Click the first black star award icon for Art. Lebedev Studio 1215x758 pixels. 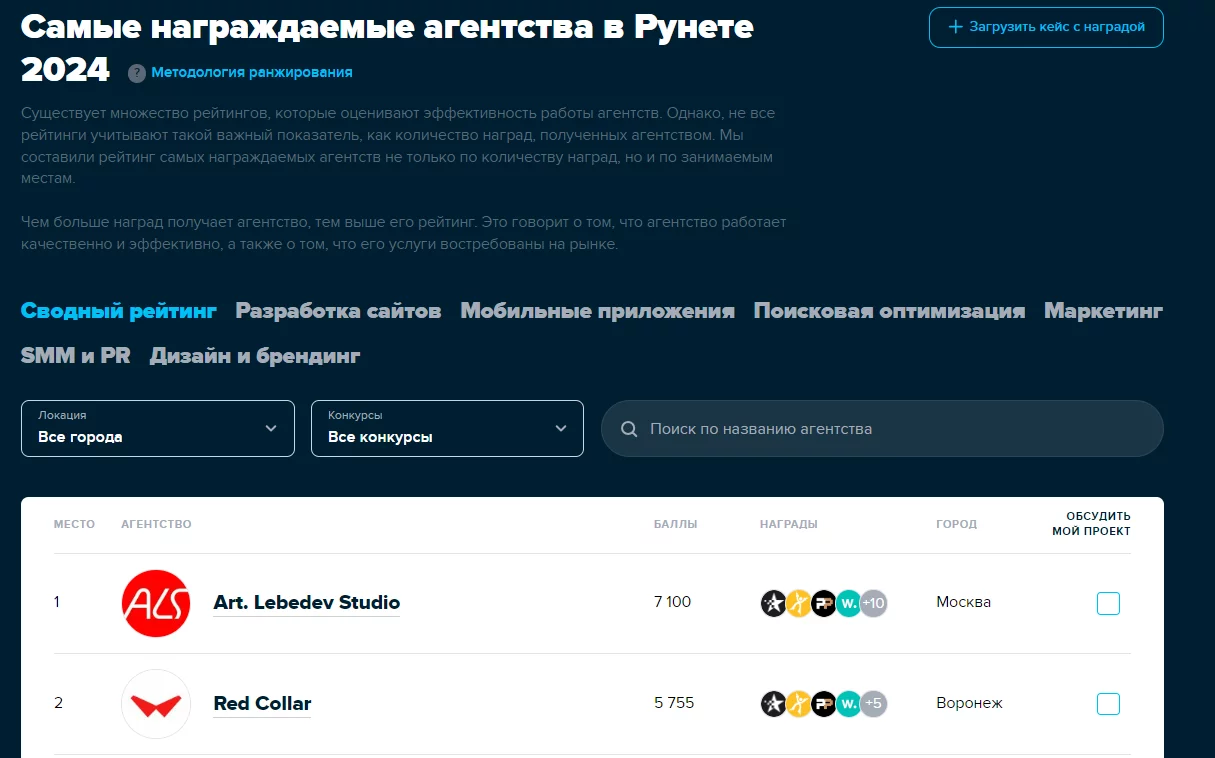point(773,603)
